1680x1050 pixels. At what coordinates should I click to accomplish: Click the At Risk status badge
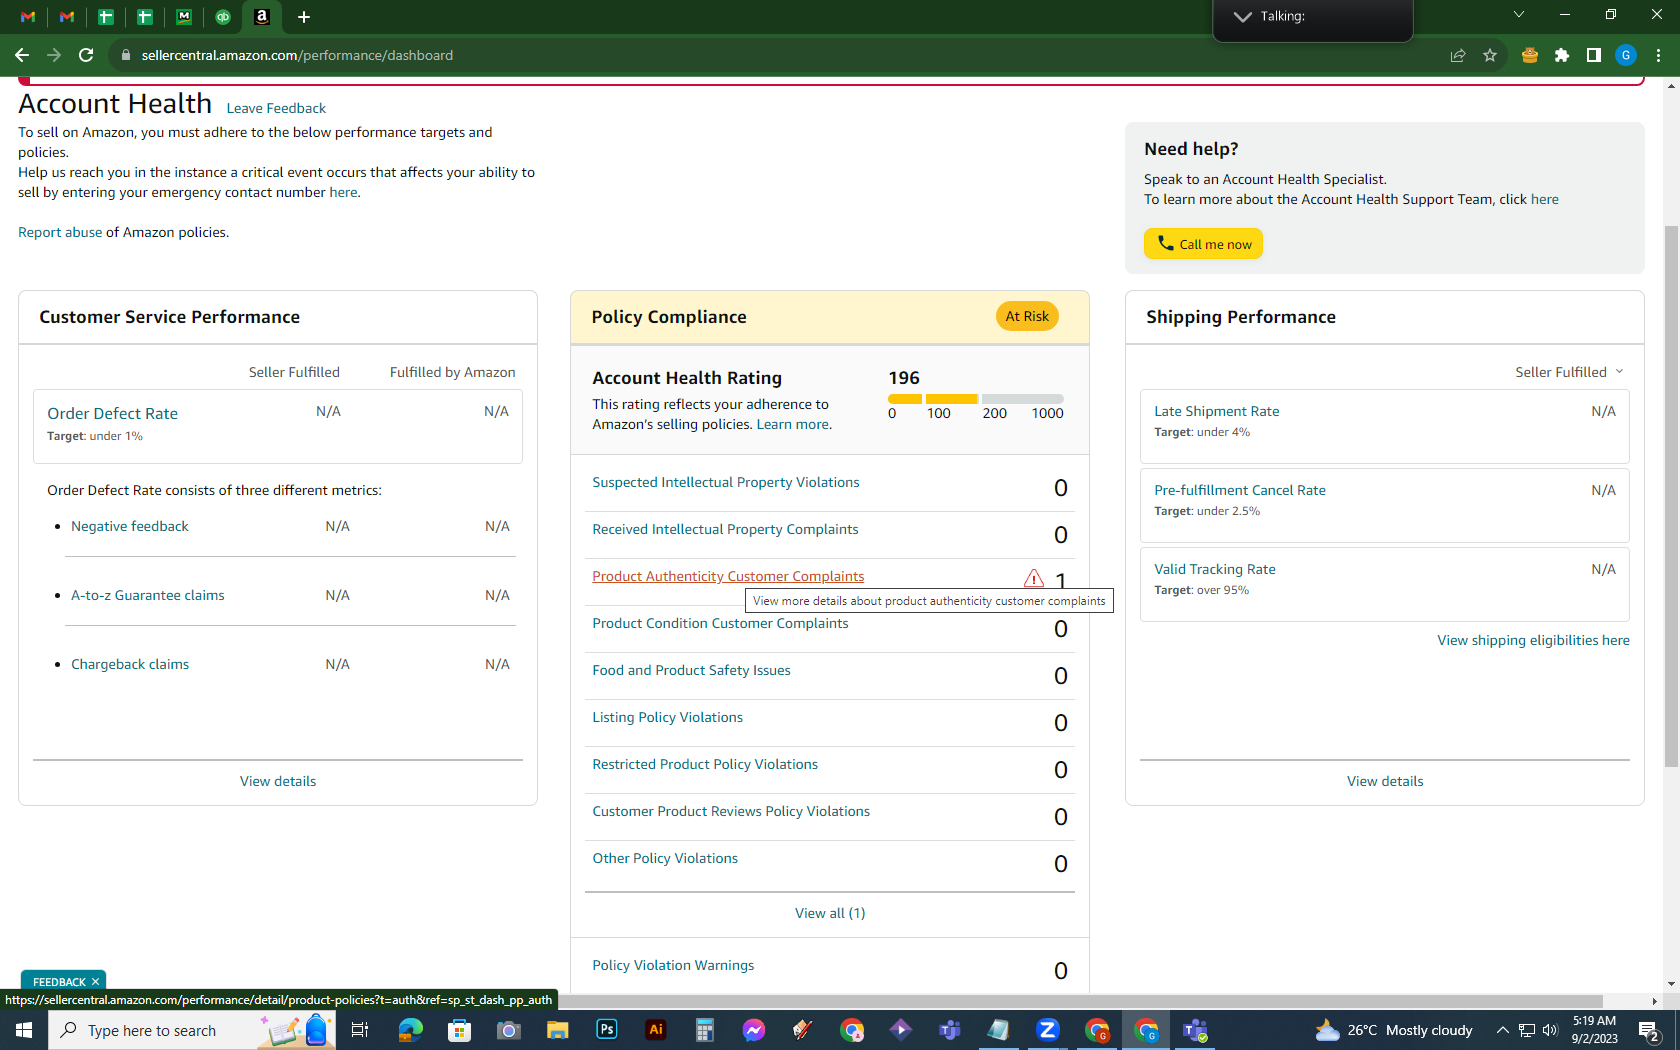[x=1027, y=316]
